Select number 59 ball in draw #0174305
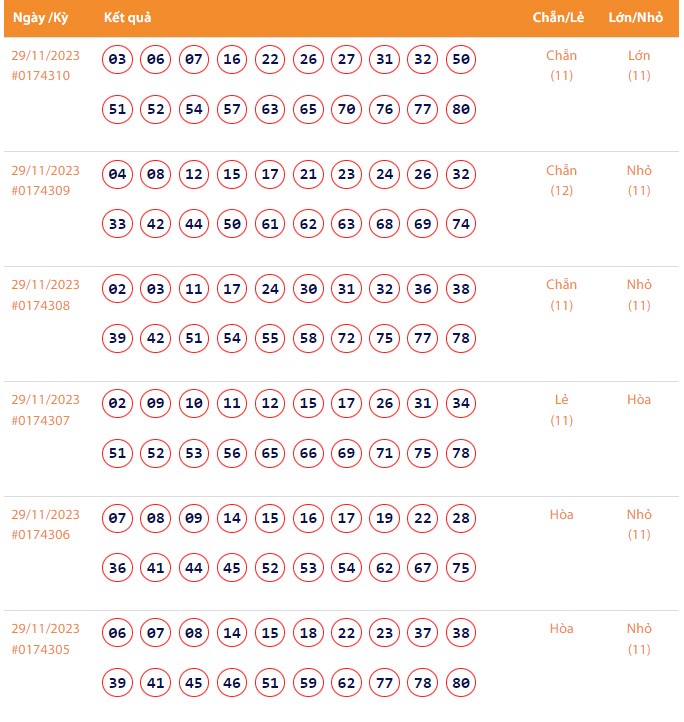 point(308,684)
